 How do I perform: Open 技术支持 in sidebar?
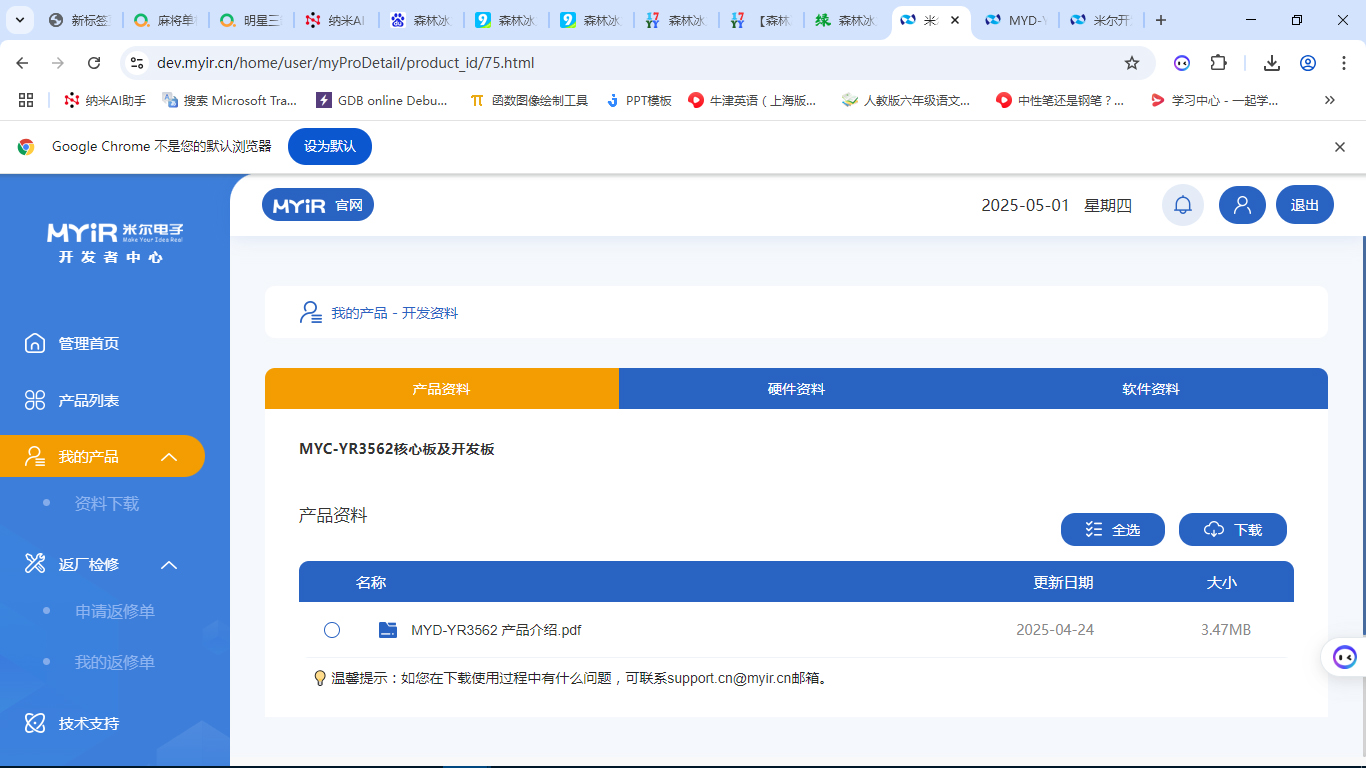(88, 723)
